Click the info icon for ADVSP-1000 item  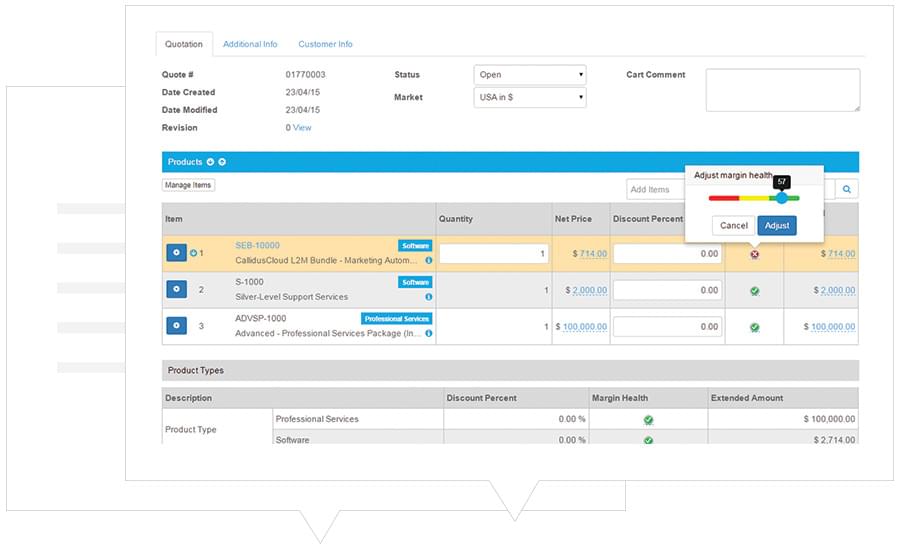429,333
